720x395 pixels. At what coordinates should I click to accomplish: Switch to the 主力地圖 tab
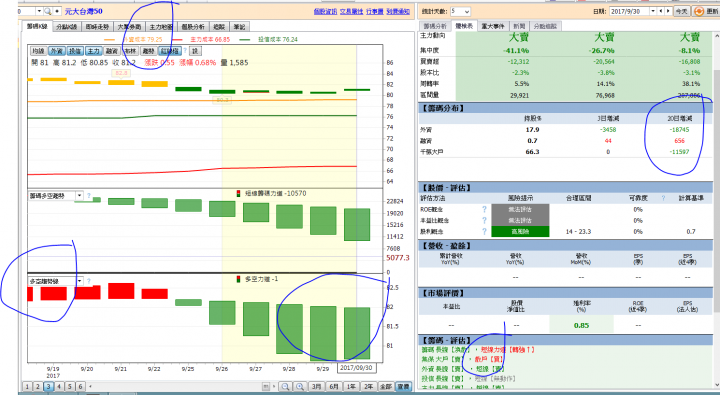(161, 27)
